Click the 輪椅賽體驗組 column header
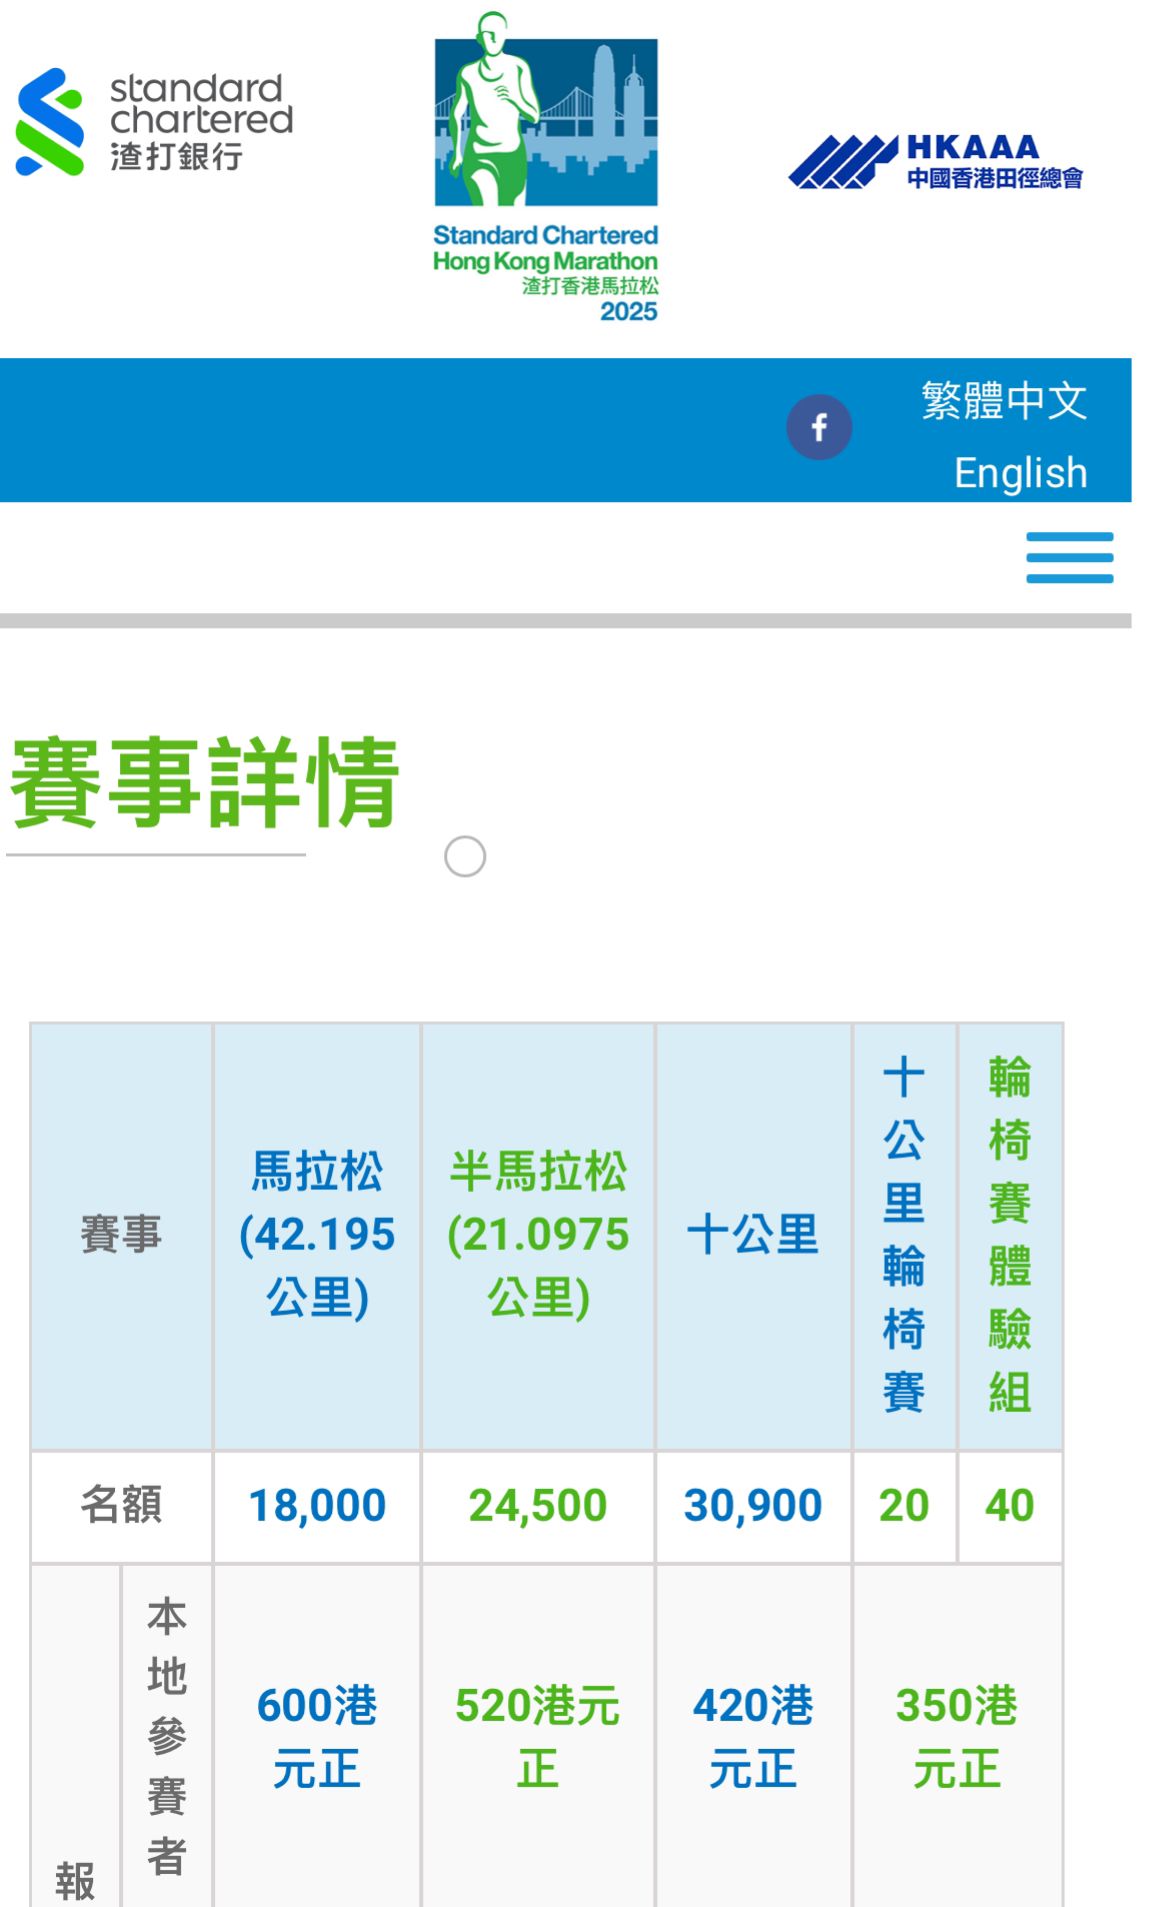This screenshot has width=1170, height=1907. tap(1010, 1235)
